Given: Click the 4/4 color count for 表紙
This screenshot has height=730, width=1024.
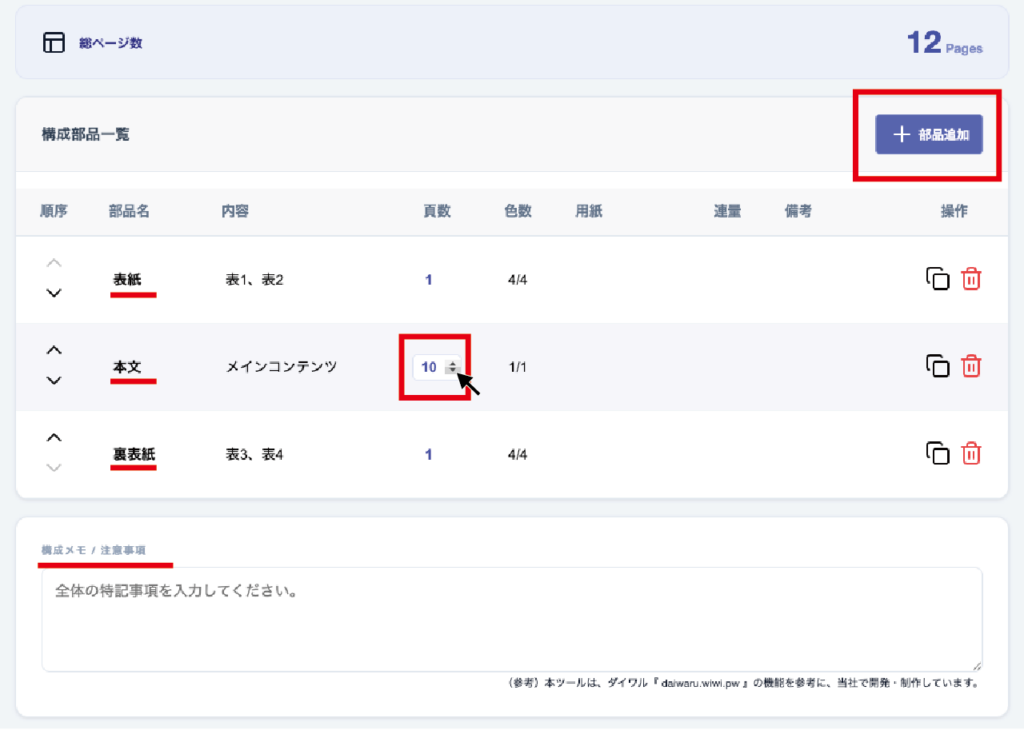Looking at the screenshot, I should [517, 280].
